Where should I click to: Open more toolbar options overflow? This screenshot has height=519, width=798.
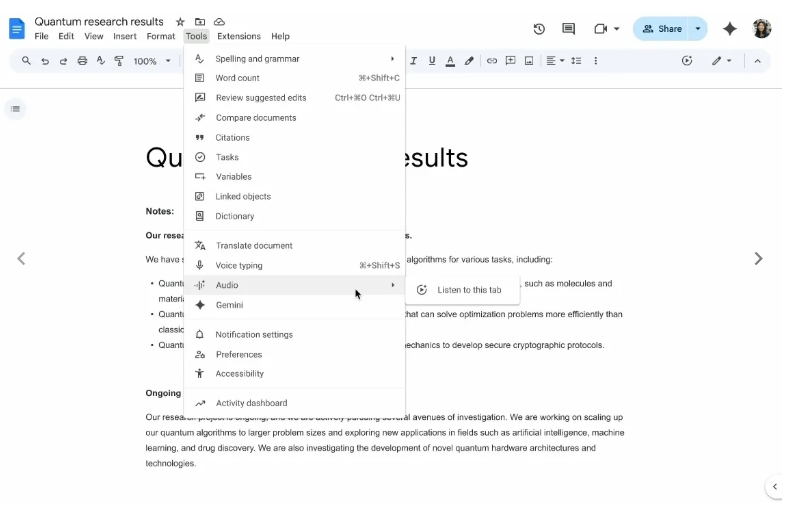pyautogui.click(x=595, y=61)
